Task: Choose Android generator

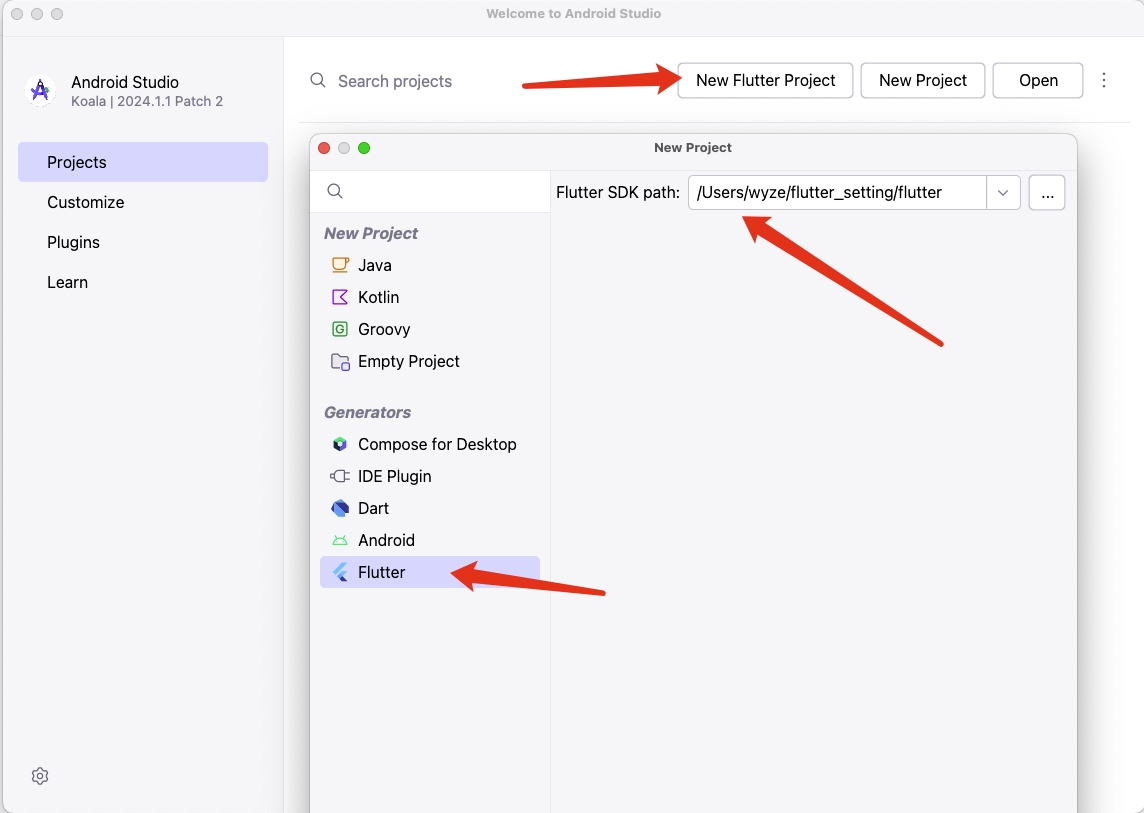Action: [430, 540]
